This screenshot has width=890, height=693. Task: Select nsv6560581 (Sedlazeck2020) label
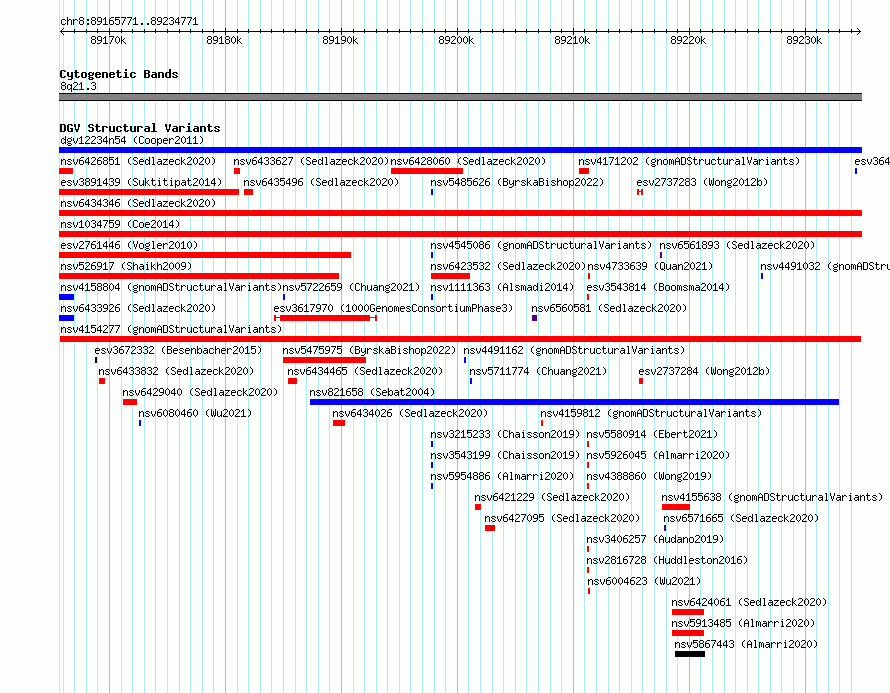pos(609,308)
